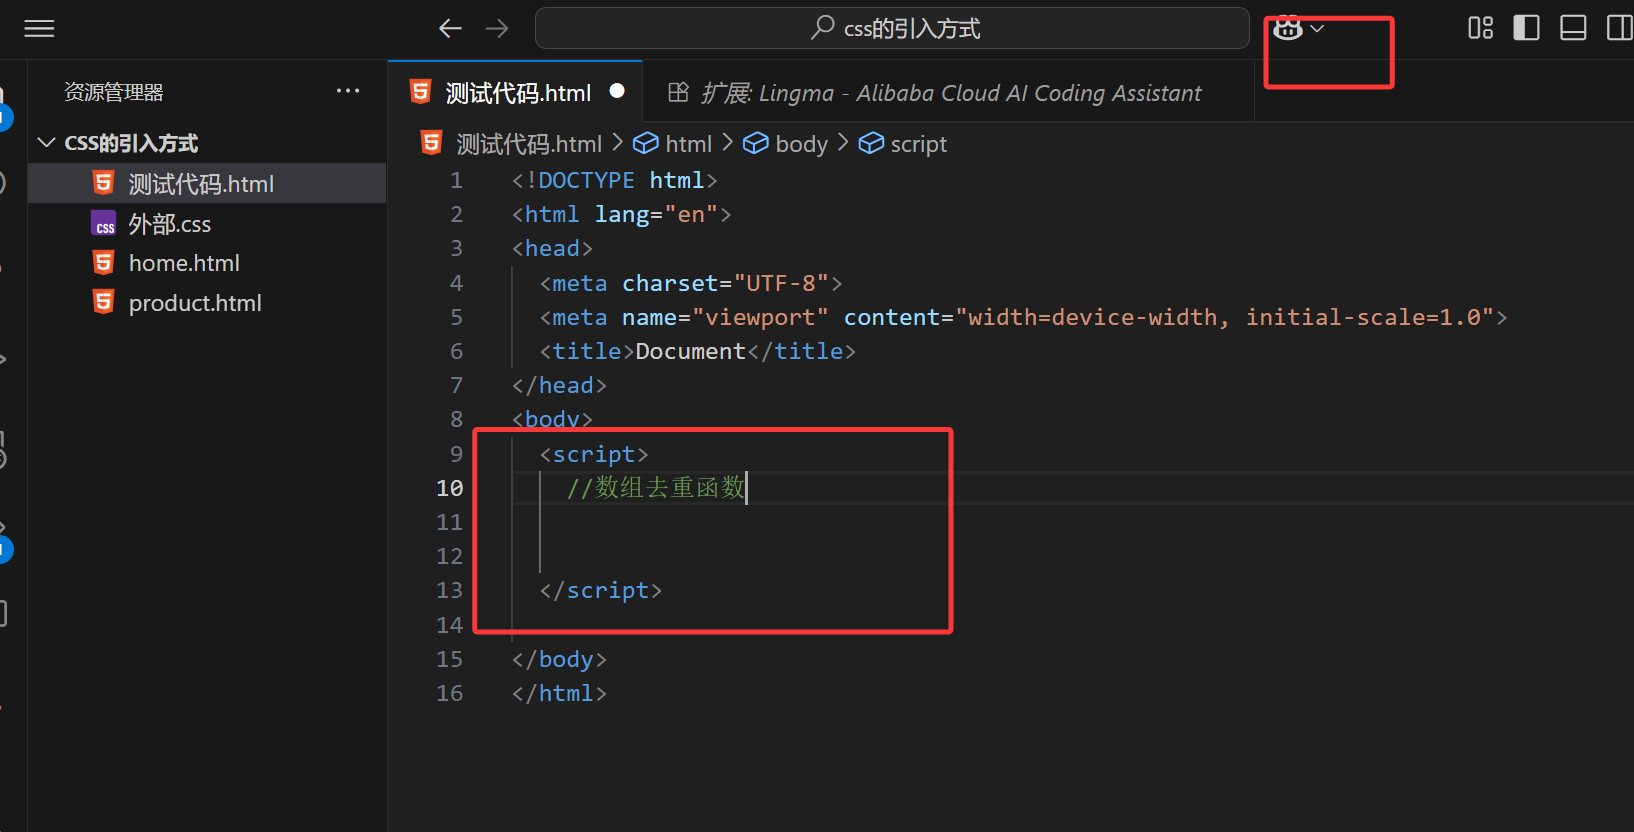Screen dimensions: 1634x832
Task: Expand the dropdown arrow next to Copilot
Action: pos(1318,29)
